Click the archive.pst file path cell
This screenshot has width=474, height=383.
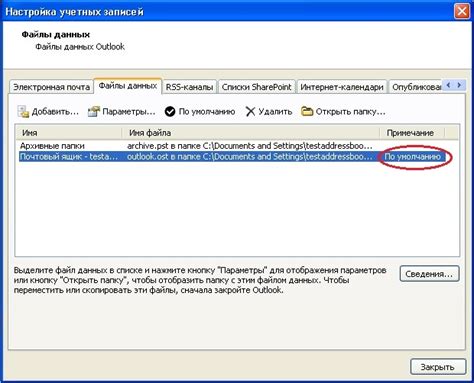pyautogui.click(x=249, y=146)
